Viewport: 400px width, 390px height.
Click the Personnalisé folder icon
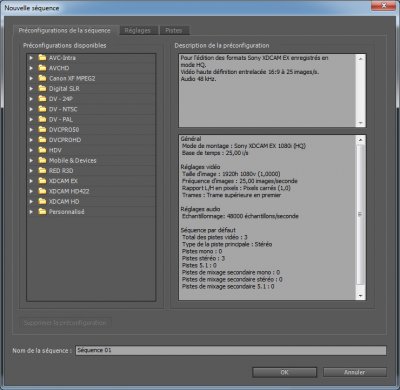coord(42,212)
